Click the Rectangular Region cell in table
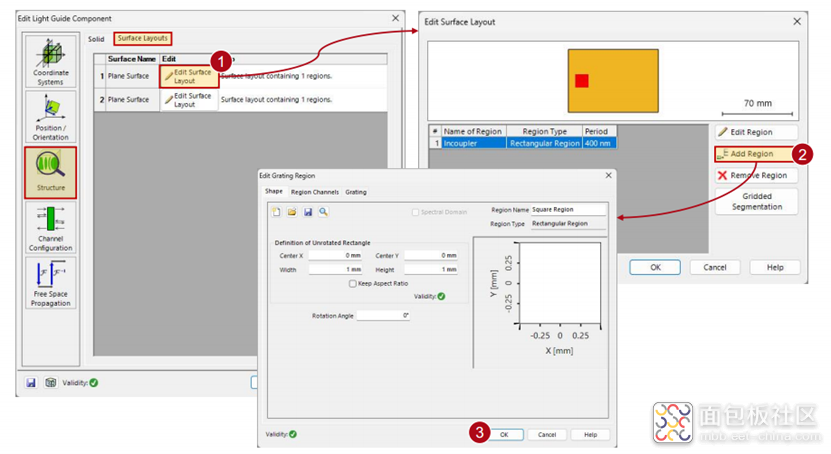Screen dimensions: 831x454 point(544,143)
